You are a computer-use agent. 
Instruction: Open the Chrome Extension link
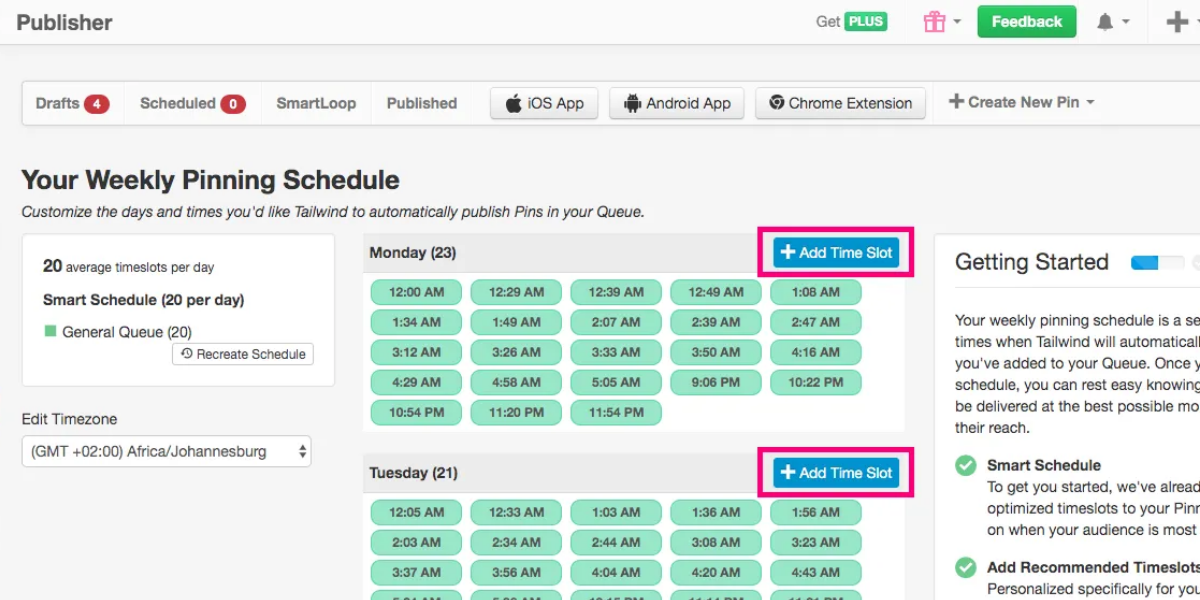[840, 103]
